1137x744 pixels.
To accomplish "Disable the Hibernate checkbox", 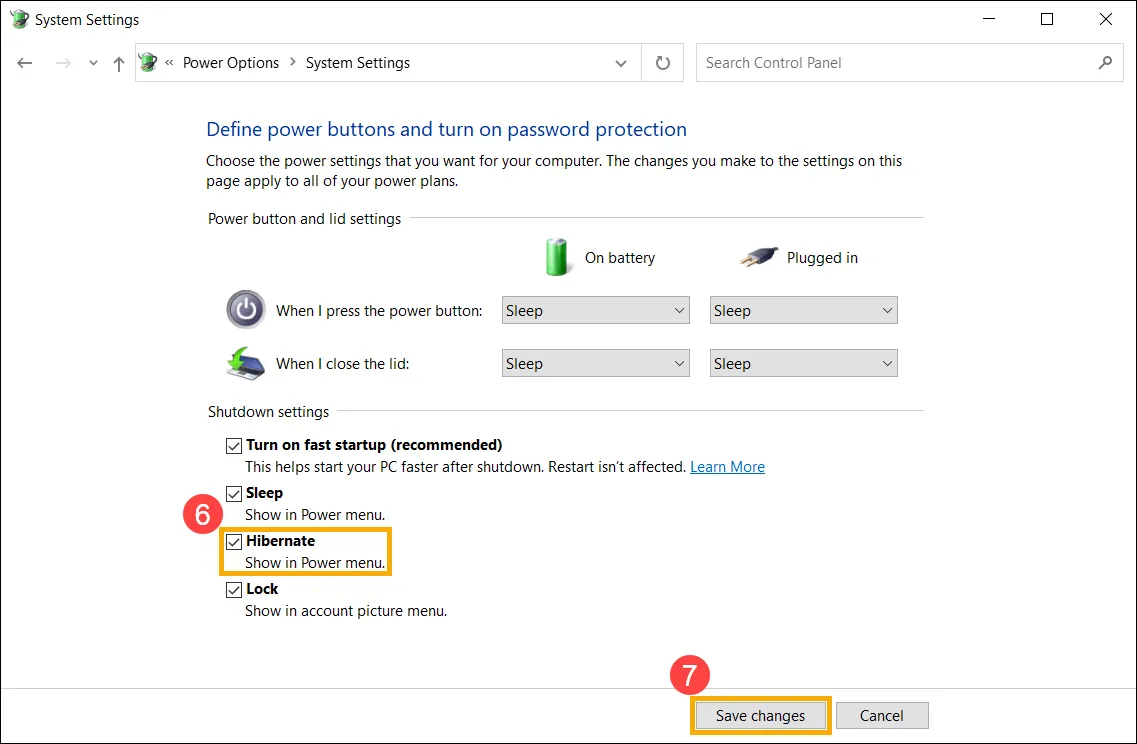I will pos(233,541).
